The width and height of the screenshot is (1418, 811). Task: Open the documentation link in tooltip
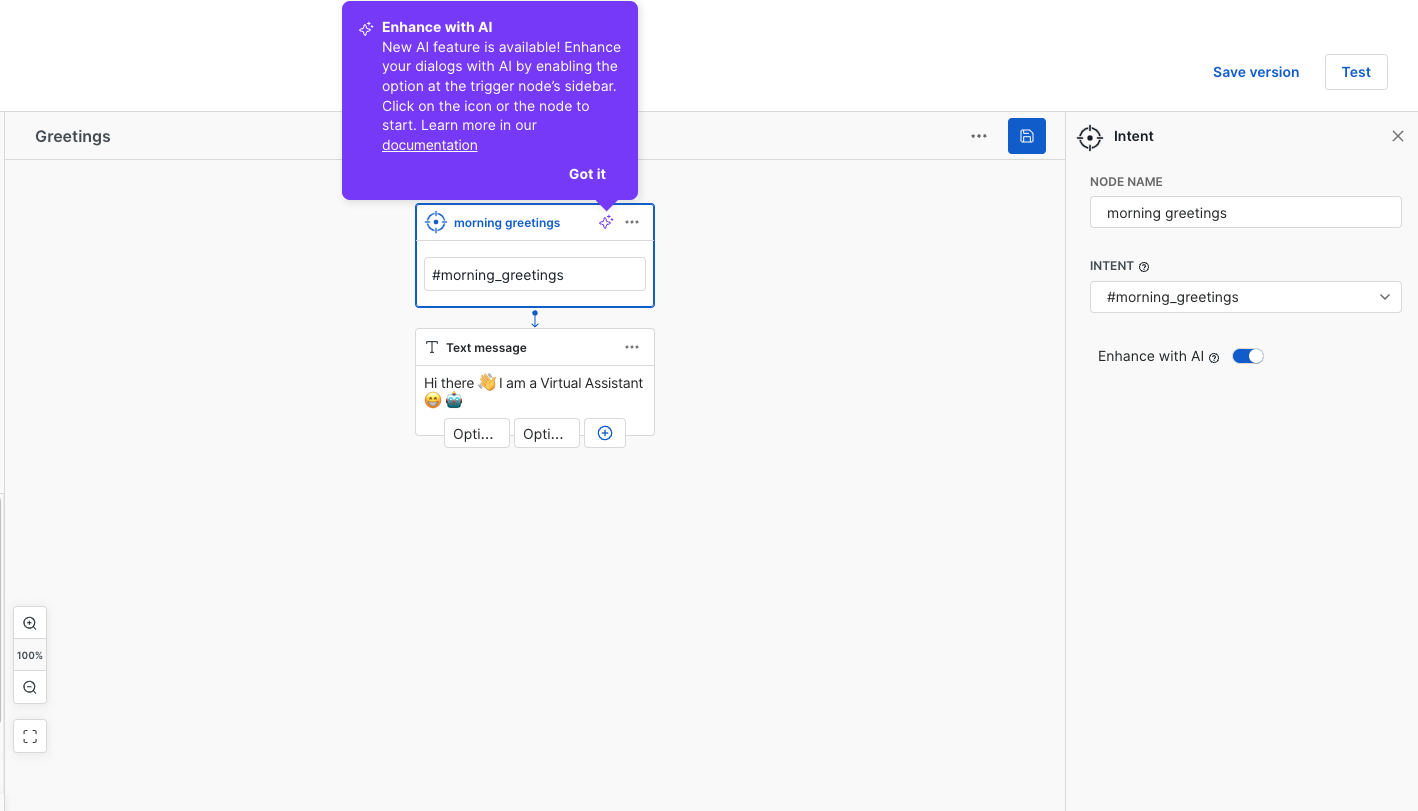429,145
